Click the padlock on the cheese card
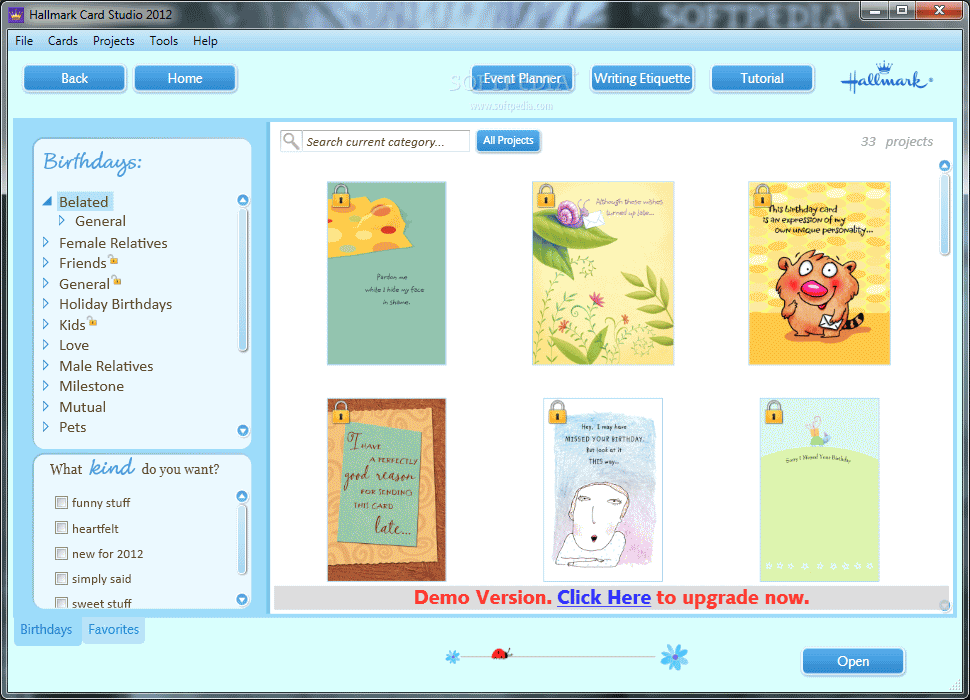Screen dimensions: 970x700 click(x=341, y=195)
